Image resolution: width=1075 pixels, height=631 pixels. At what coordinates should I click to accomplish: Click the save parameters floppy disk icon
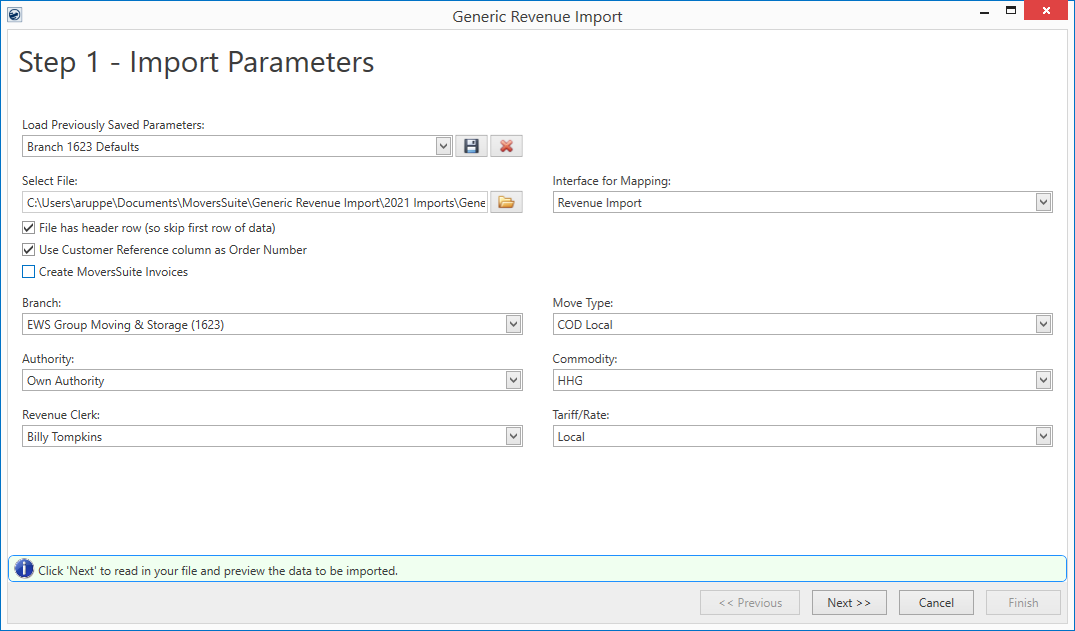tap(471, 147)
